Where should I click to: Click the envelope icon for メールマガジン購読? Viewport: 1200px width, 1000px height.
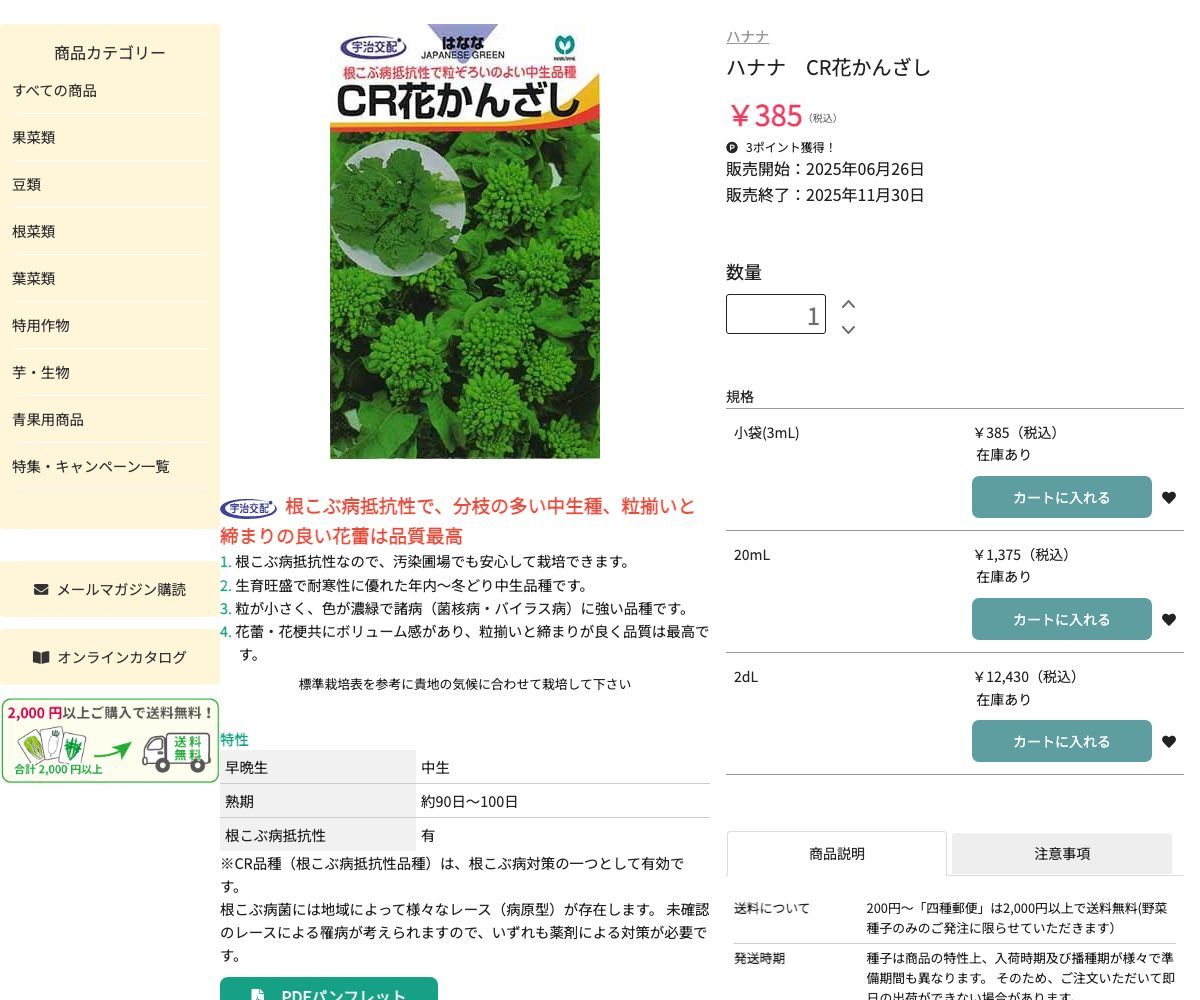click(x=41, y=588)
